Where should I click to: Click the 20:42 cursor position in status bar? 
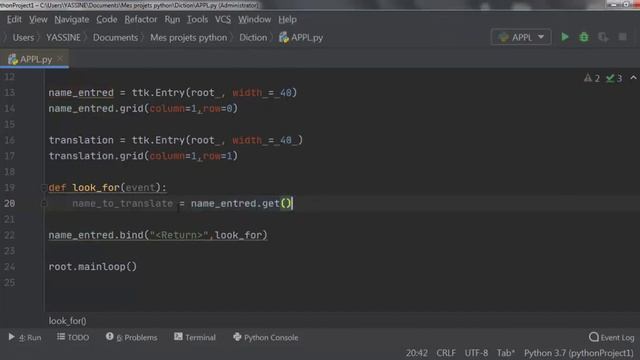[416, 353]
